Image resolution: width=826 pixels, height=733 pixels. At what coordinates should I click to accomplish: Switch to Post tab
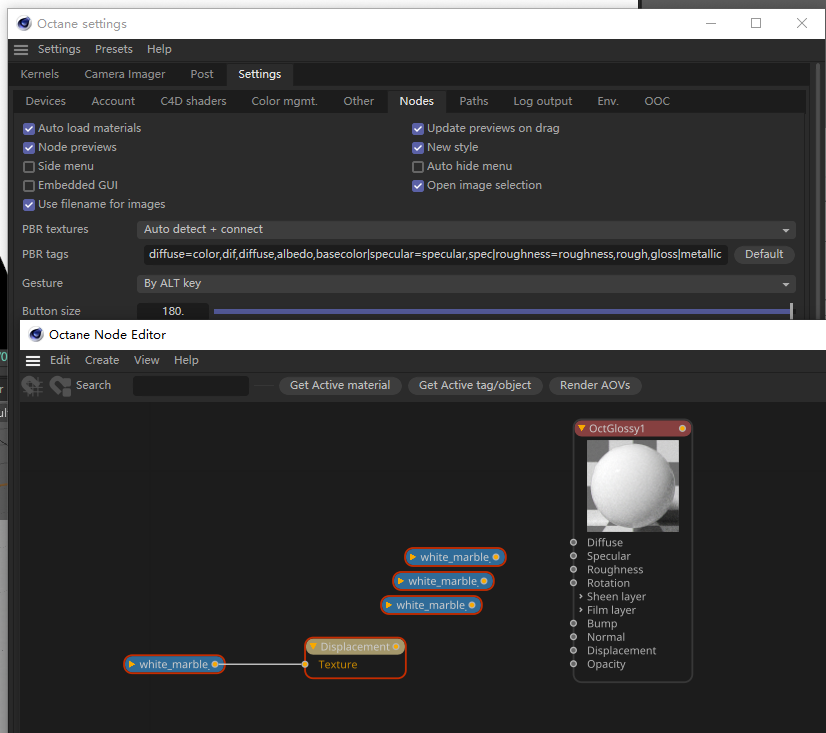point(202,74)
